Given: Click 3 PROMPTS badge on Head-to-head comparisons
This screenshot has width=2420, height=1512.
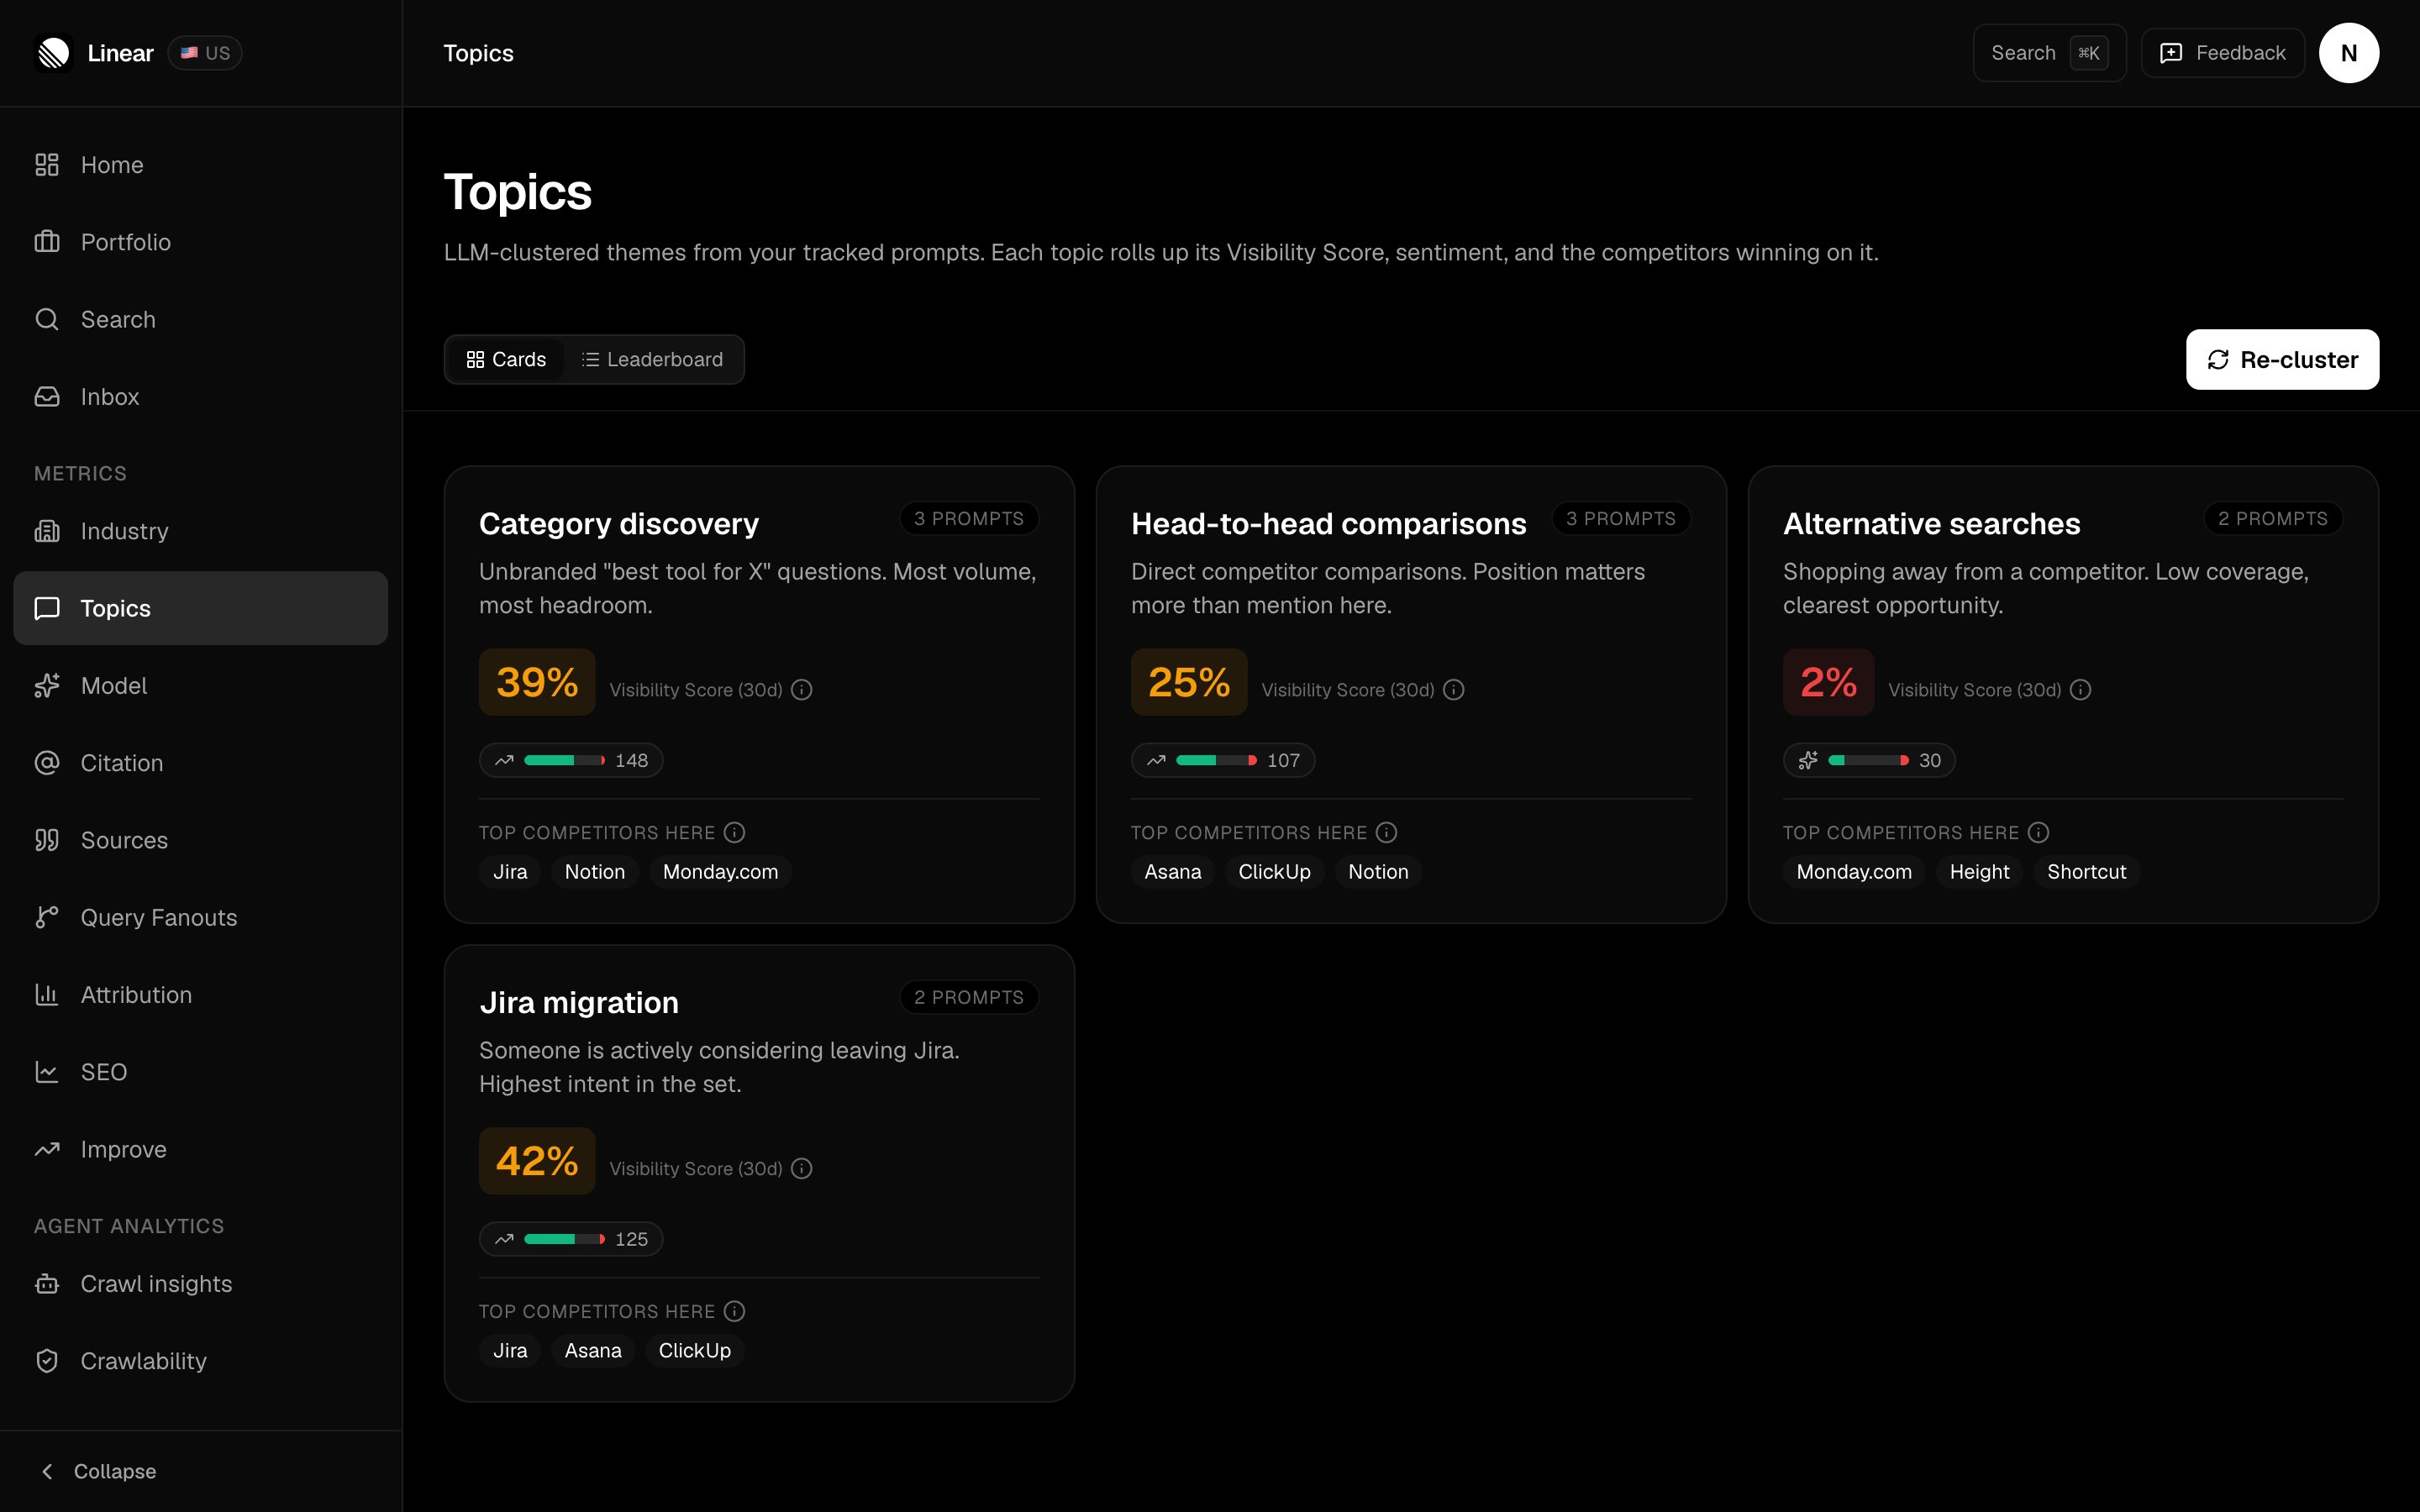Looking at the screenshot, I should click(x=1621, y=518).
